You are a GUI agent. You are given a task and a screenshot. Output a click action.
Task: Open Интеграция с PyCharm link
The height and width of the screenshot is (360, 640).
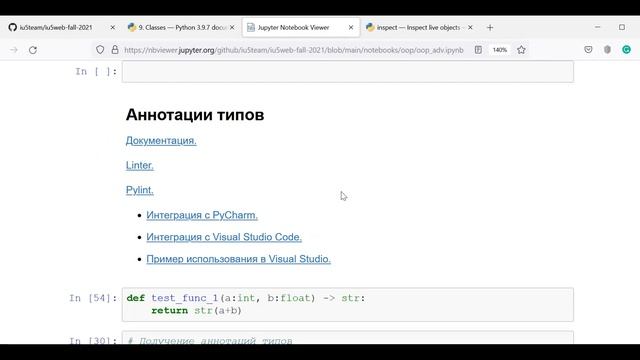coord(202,215)
